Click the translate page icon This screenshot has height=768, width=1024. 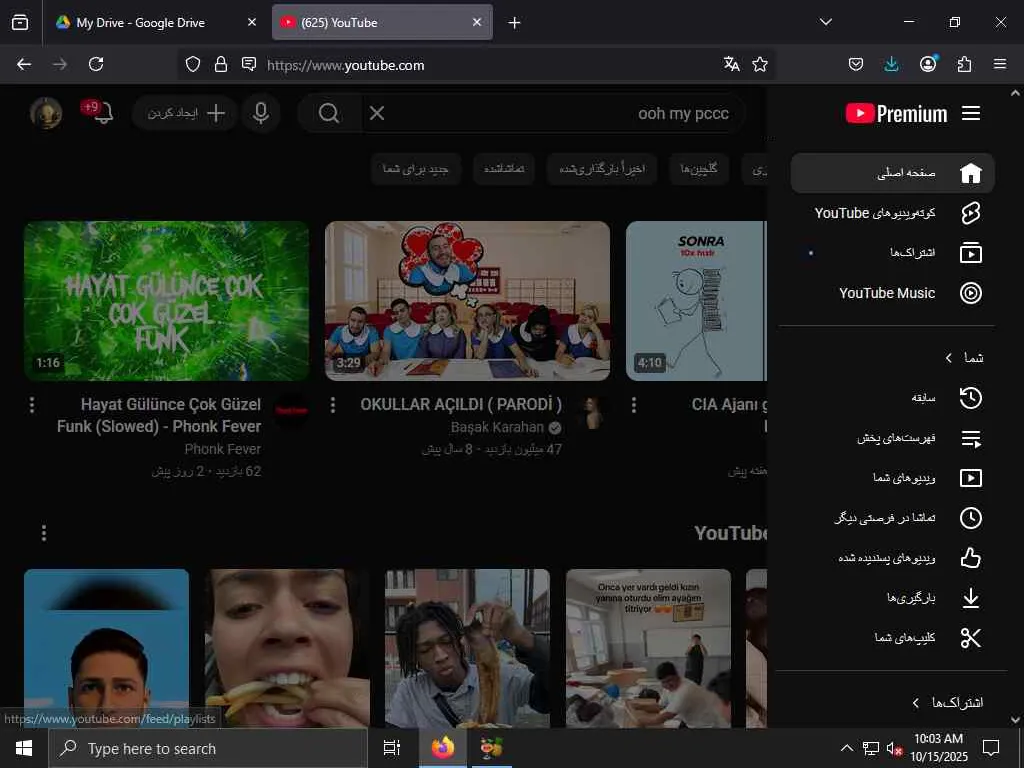coord(731,64)
